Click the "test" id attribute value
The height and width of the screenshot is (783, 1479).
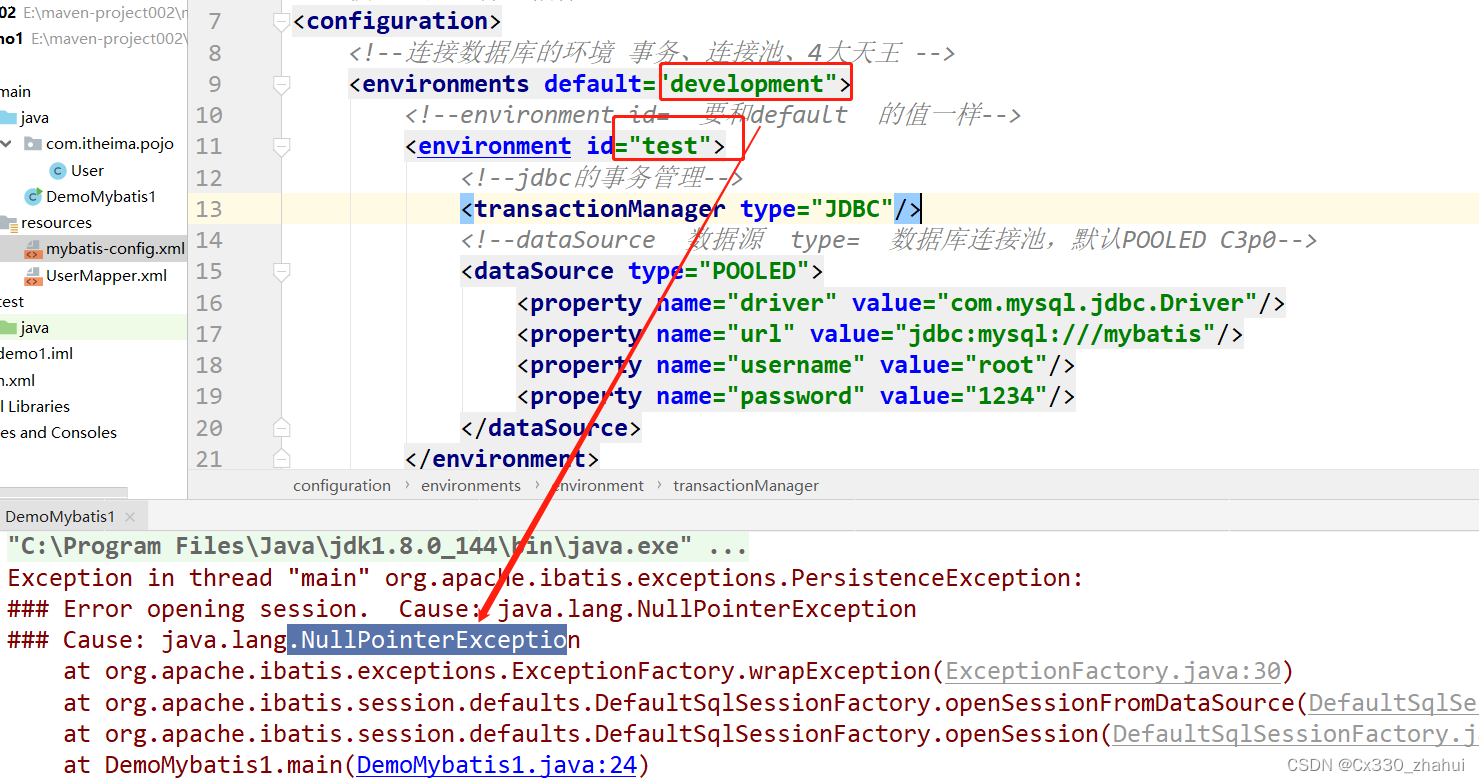click(x=669, y=147)
